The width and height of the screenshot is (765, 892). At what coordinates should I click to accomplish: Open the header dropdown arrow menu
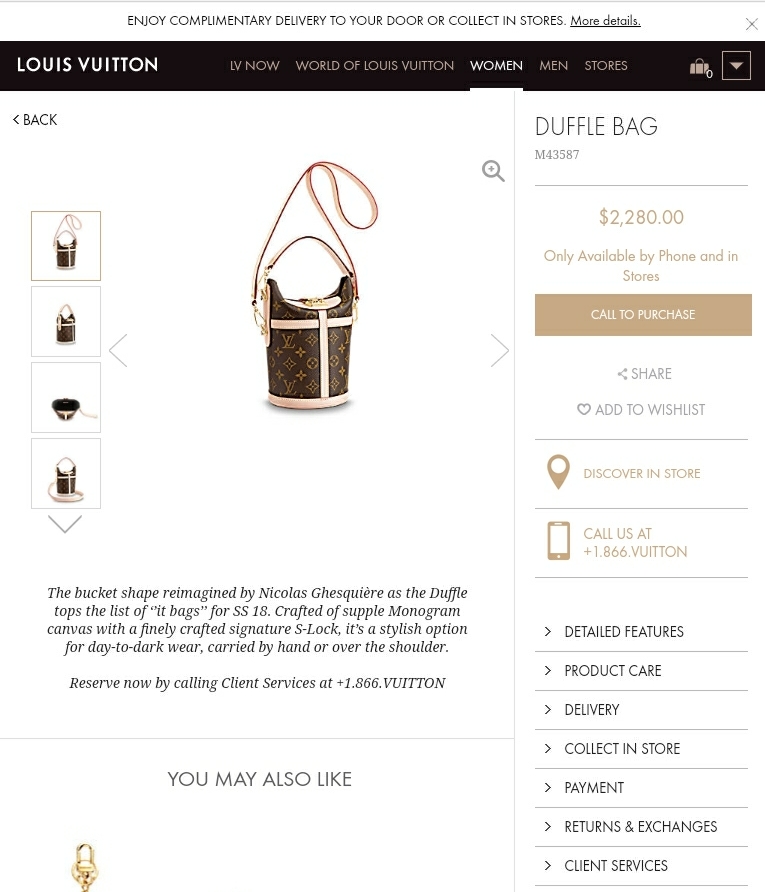736,65
